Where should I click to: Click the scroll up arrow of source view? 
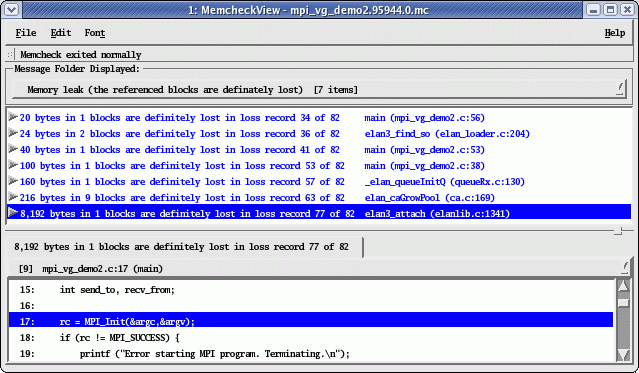[x=623, y=287]
